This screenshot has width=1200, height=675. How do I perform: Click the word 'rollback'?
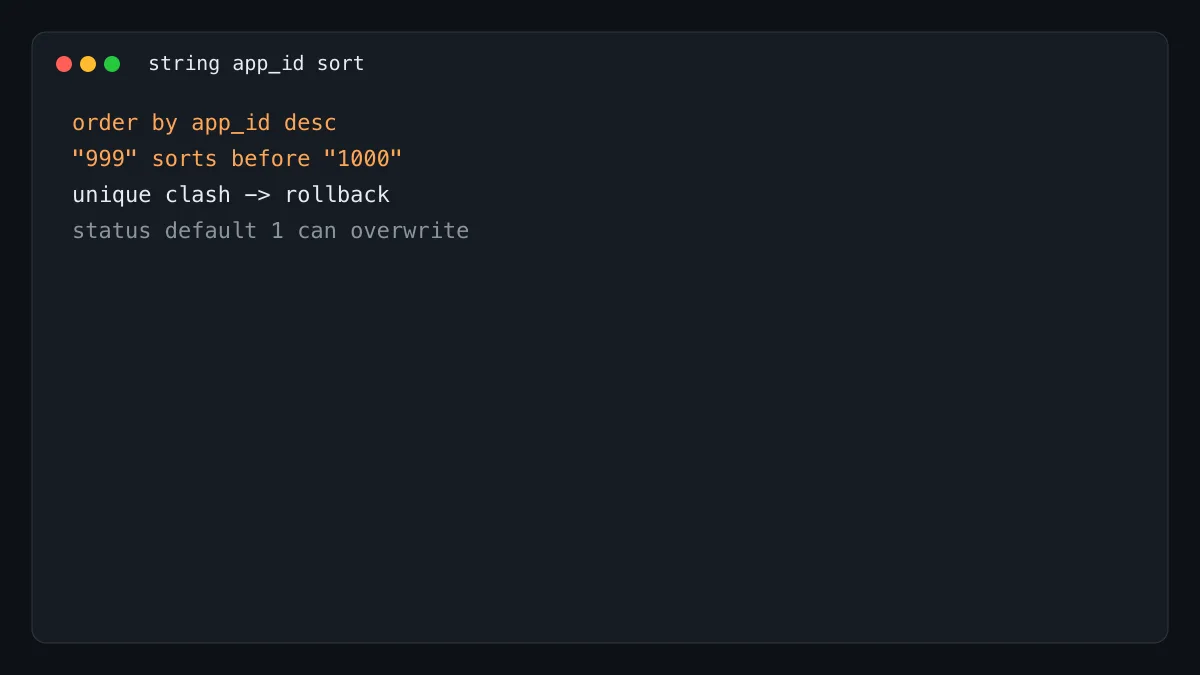(337, 195)
